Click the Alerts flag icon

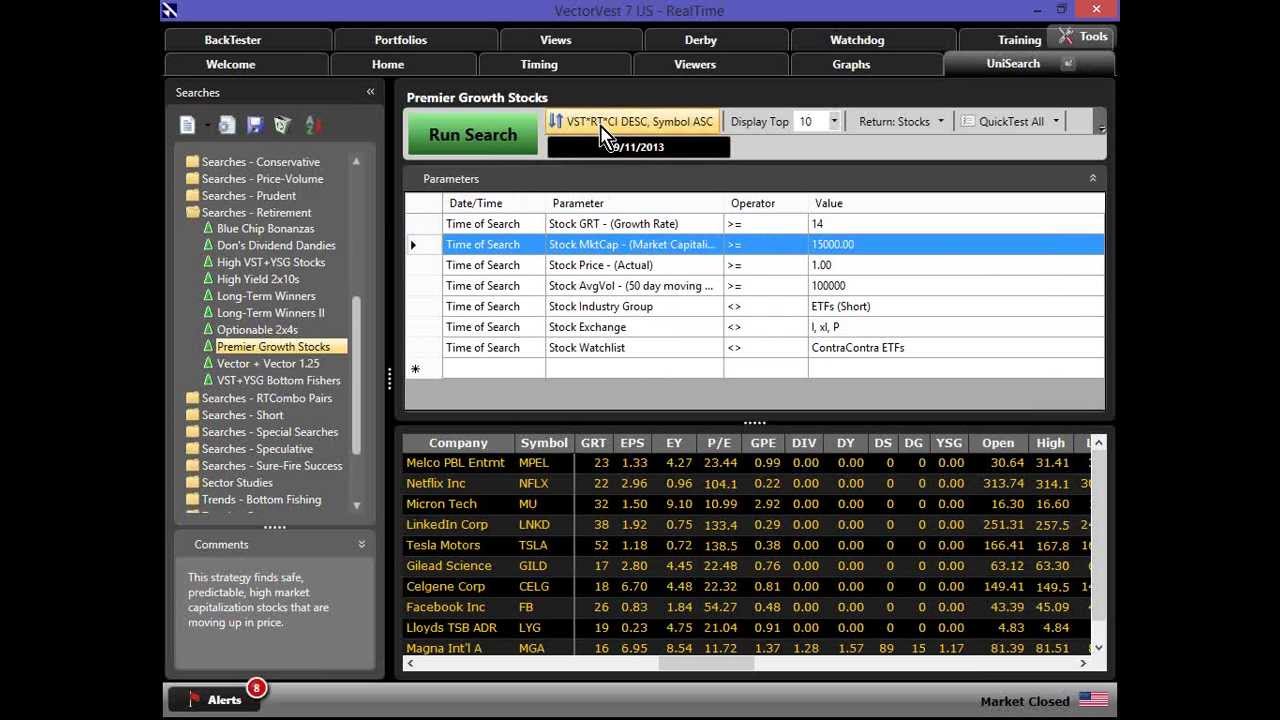(194, 700)
